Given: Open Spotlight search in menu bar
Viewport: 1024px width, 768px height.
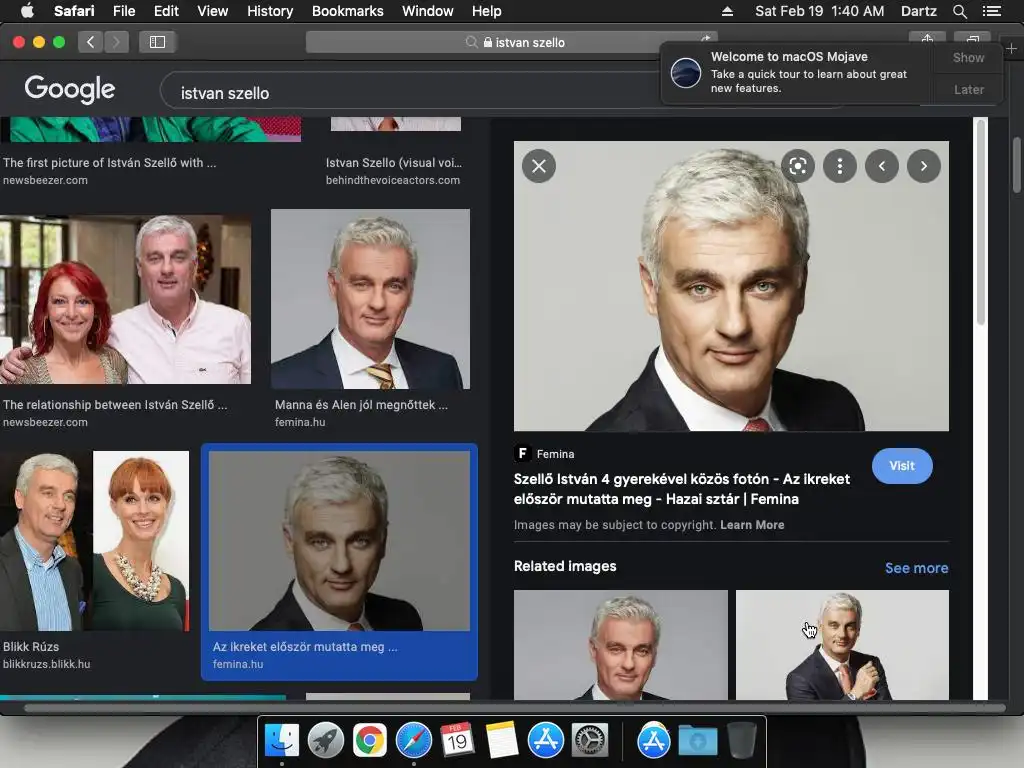Looking at the screenshot, I should pyautogui.click(x=959, y=11).
